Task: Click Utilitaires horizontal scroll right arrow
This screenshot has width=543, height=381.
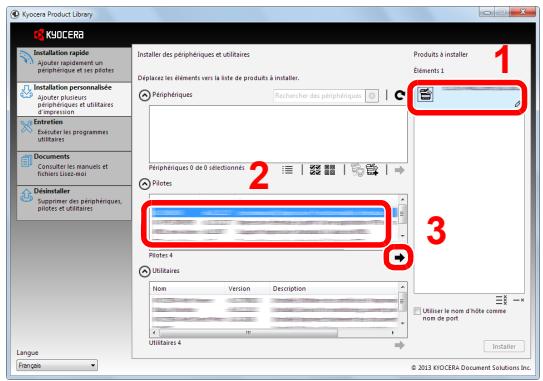Action: tap(392, 333)
